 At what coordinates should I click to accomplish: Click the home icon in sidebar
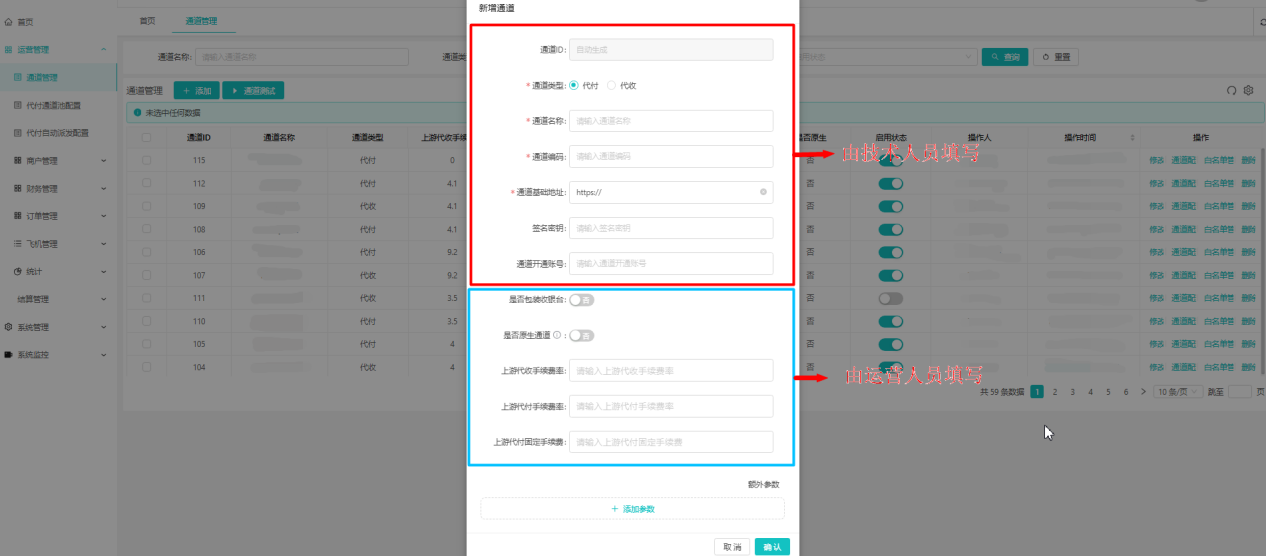[x=9, y=21]
